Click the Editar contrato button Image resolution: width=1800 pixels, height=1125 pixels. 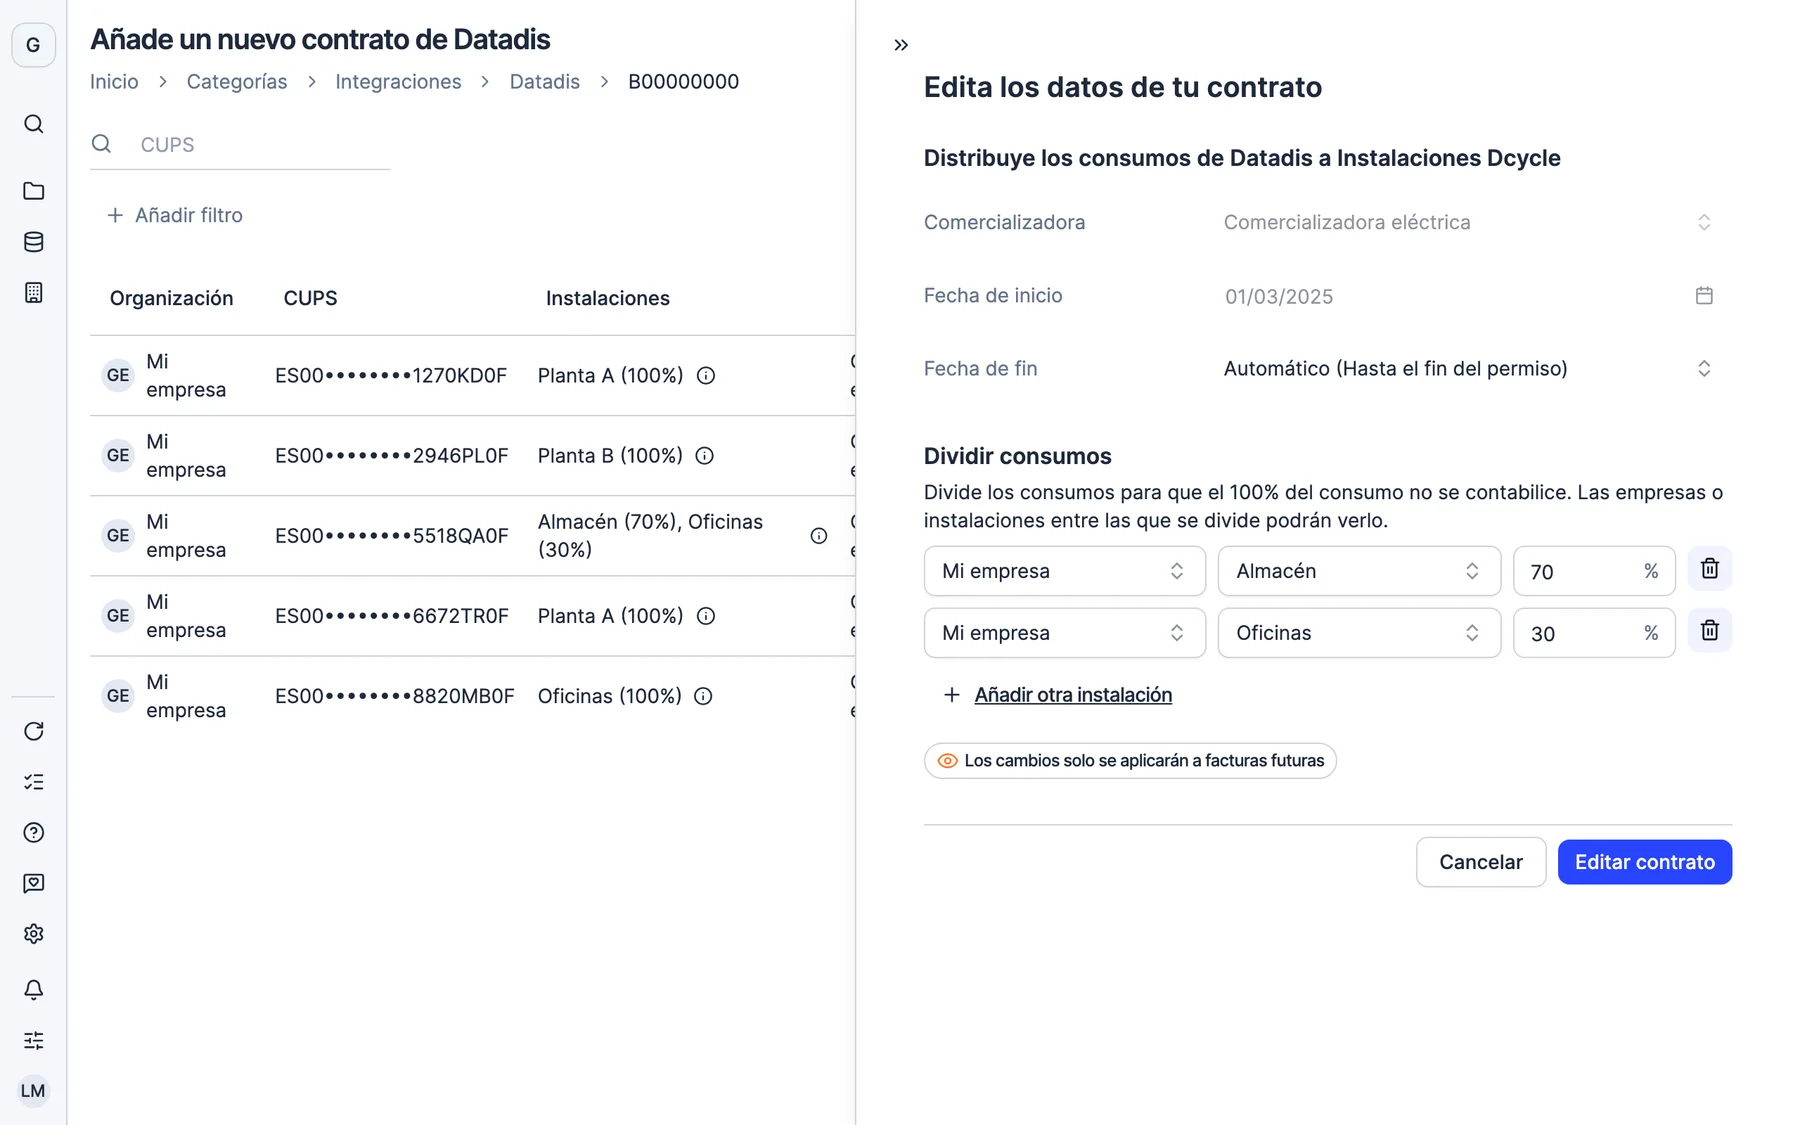(x=1644, y=862)
